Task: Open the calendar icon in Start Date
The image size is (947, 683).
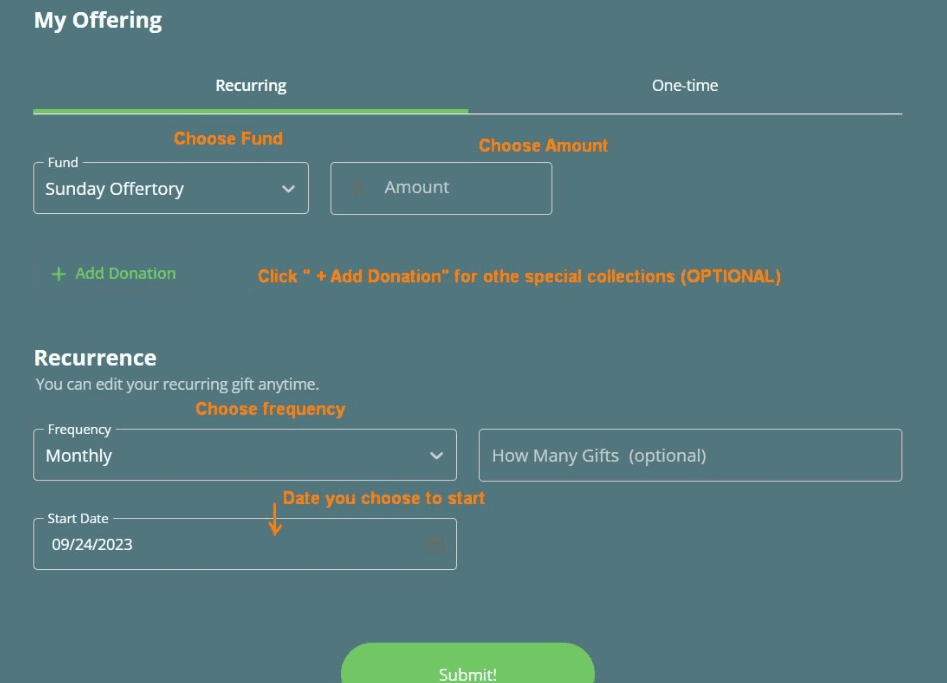Action: point(436,545)
